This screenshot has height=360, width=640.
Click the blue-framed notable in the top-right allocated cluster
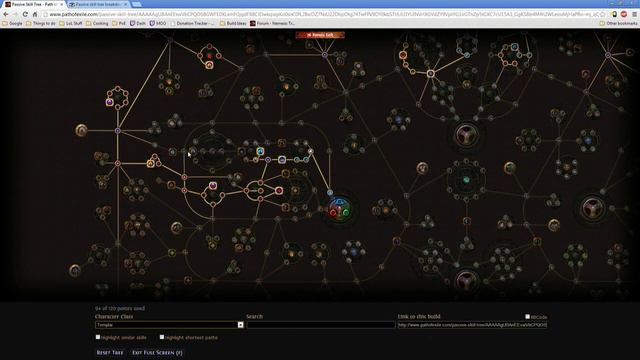[x=515, y=47]
